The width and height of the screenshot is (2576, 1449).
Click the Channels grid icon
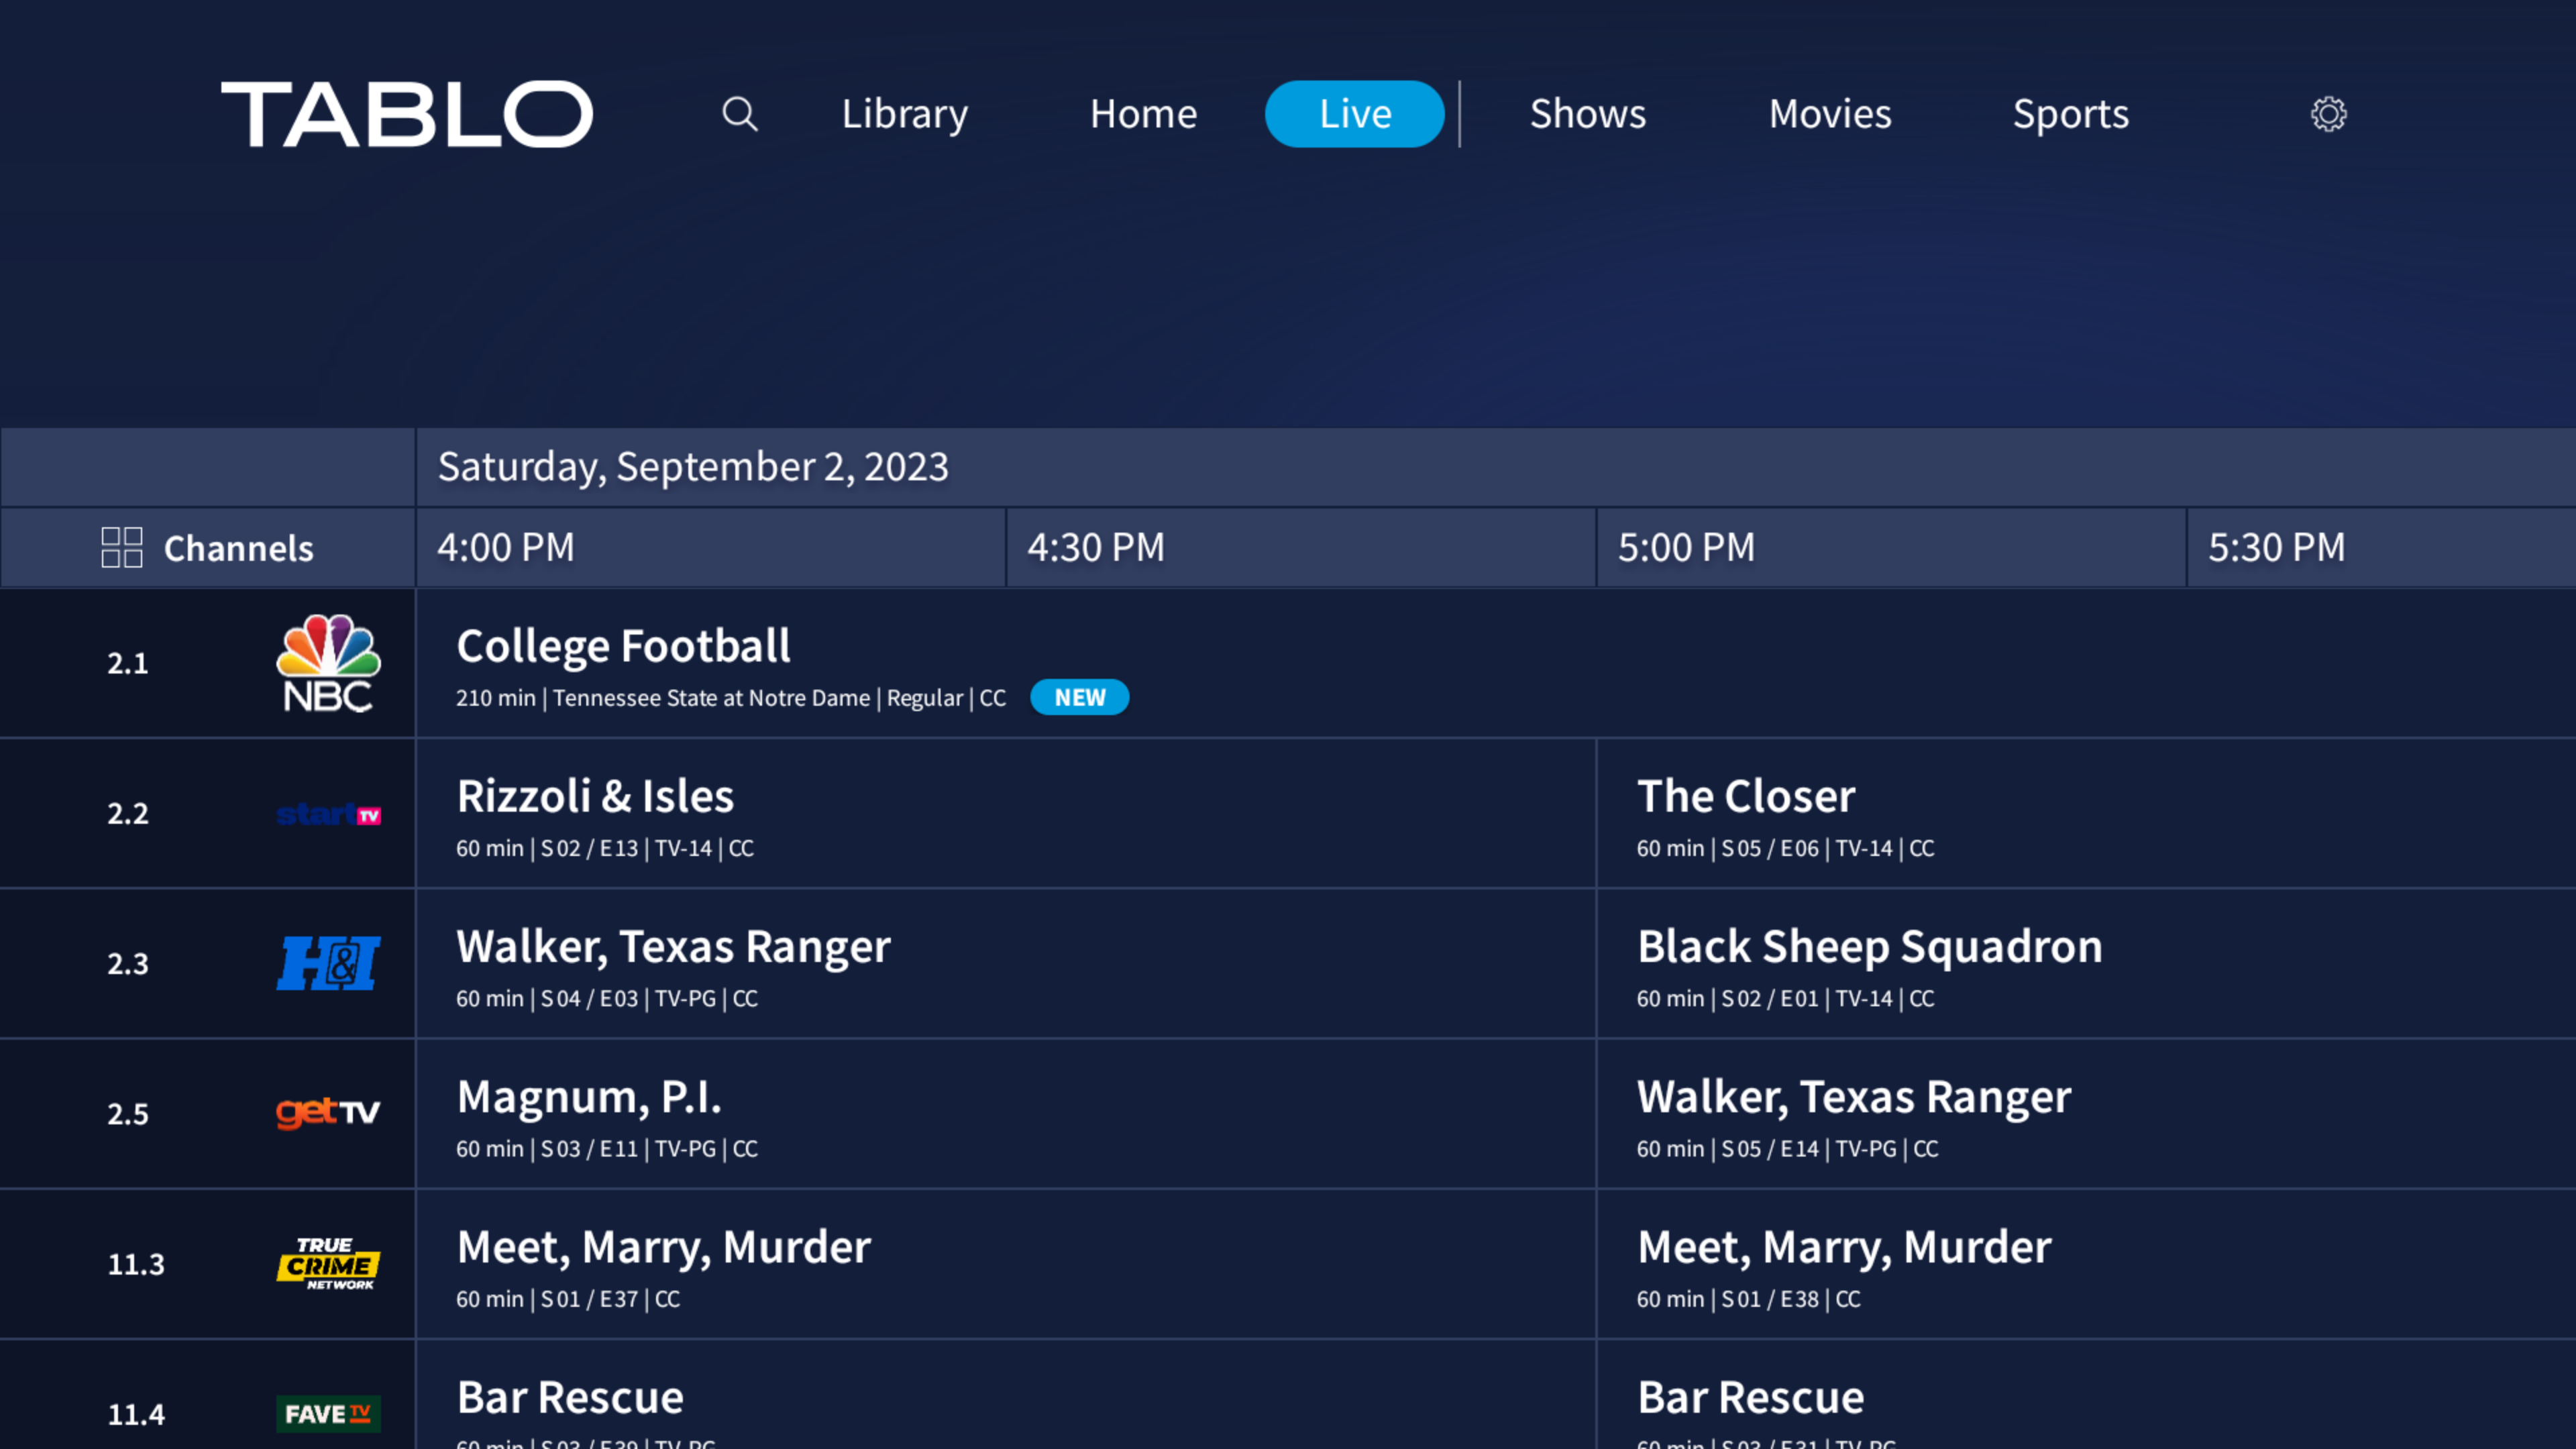[122, 548]
